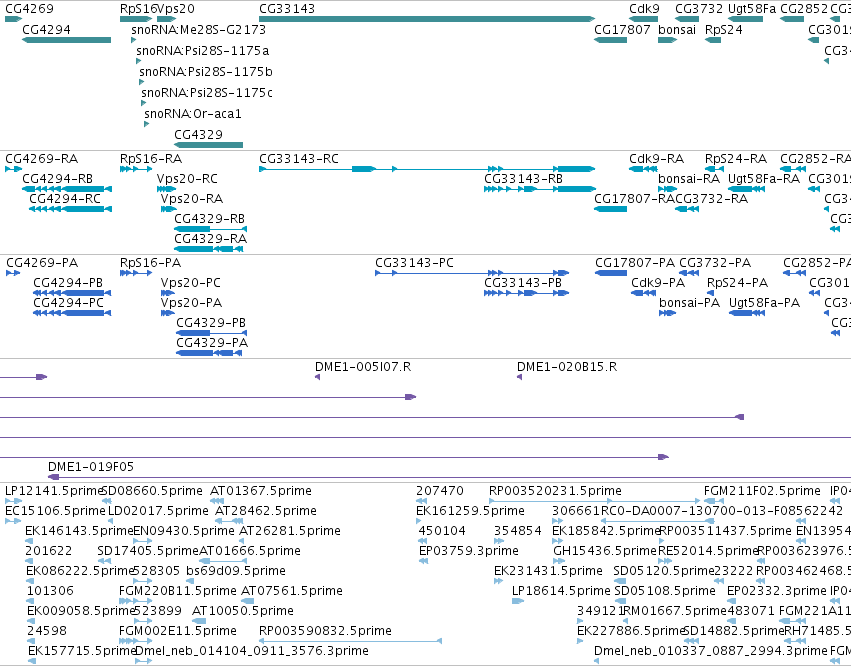Open the bonsai-PA protein label

[x=689, y=303]
